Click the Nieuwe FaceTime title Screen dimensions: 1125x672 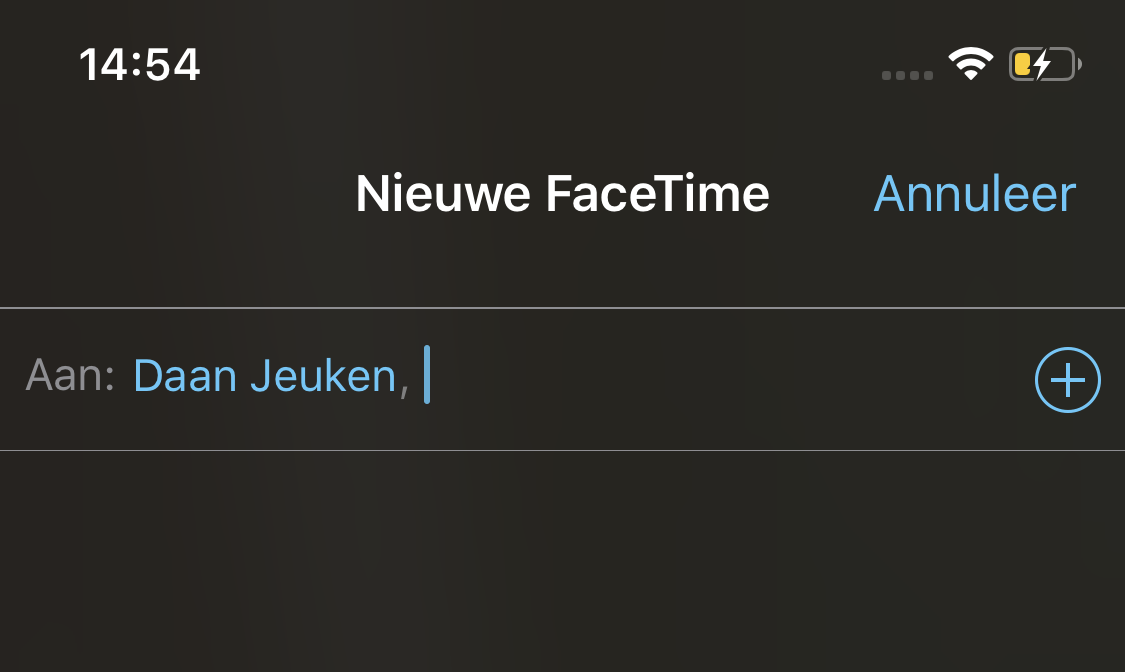562,194
